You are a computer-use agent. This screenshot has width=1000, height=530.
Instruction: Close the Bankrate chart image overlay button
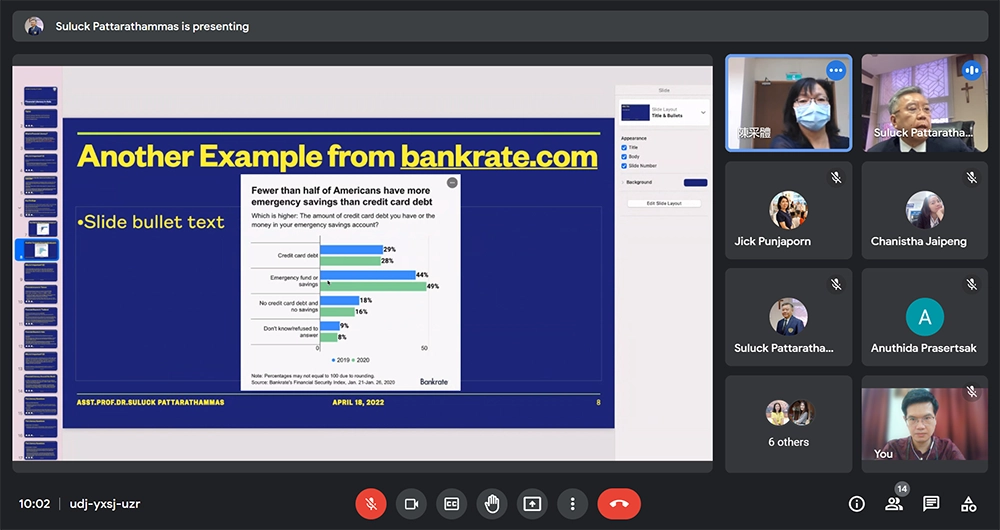[452, 182]
